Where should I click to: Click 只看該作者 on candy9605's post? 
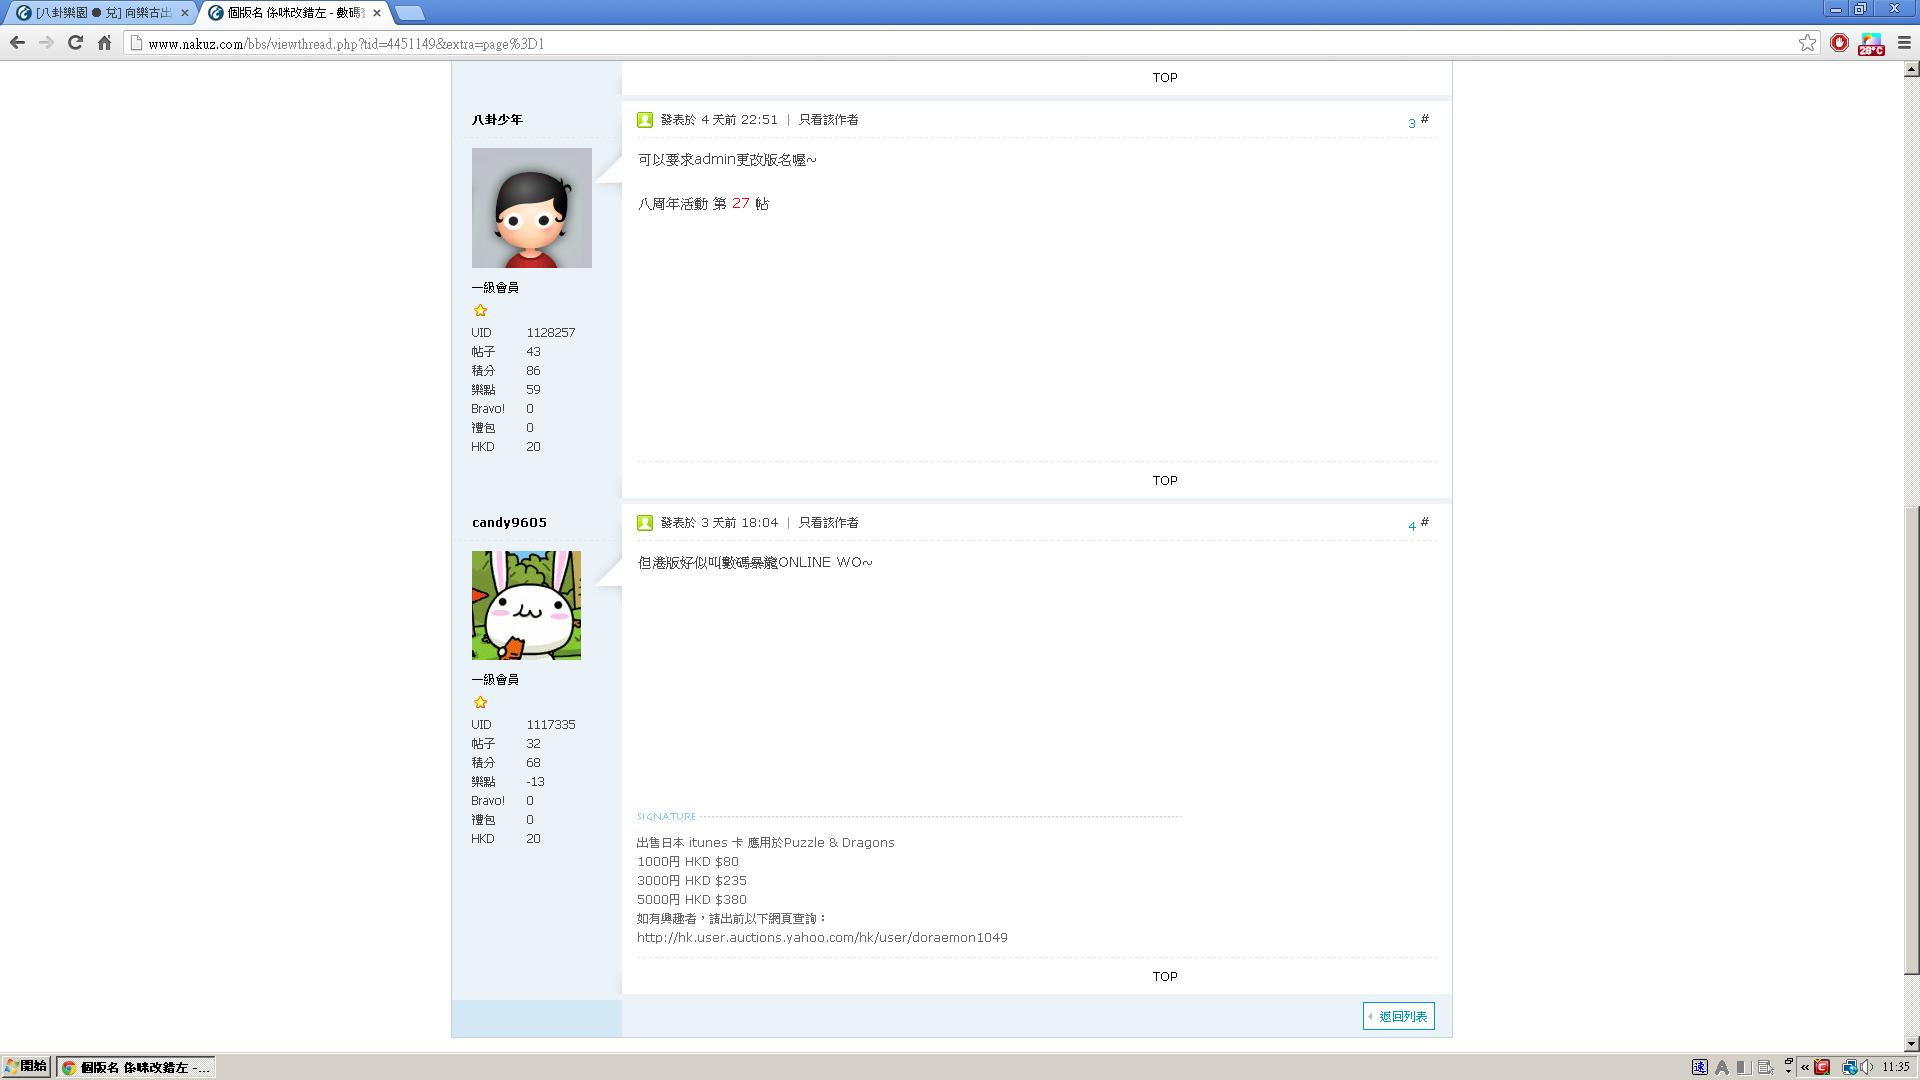click(828, 523)
